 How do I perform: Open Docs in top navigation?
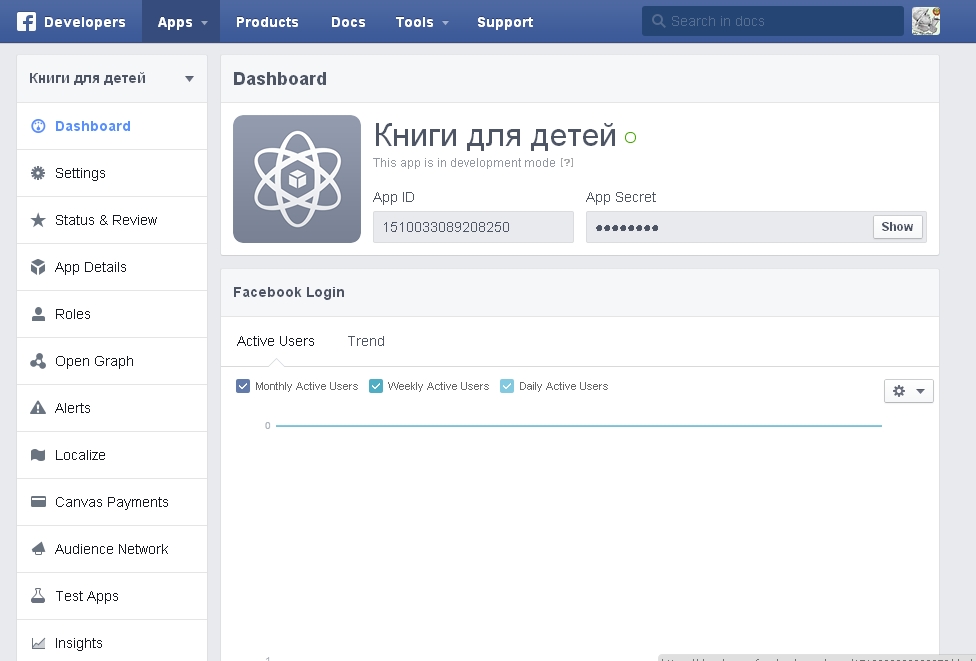(x=348, y=22)
